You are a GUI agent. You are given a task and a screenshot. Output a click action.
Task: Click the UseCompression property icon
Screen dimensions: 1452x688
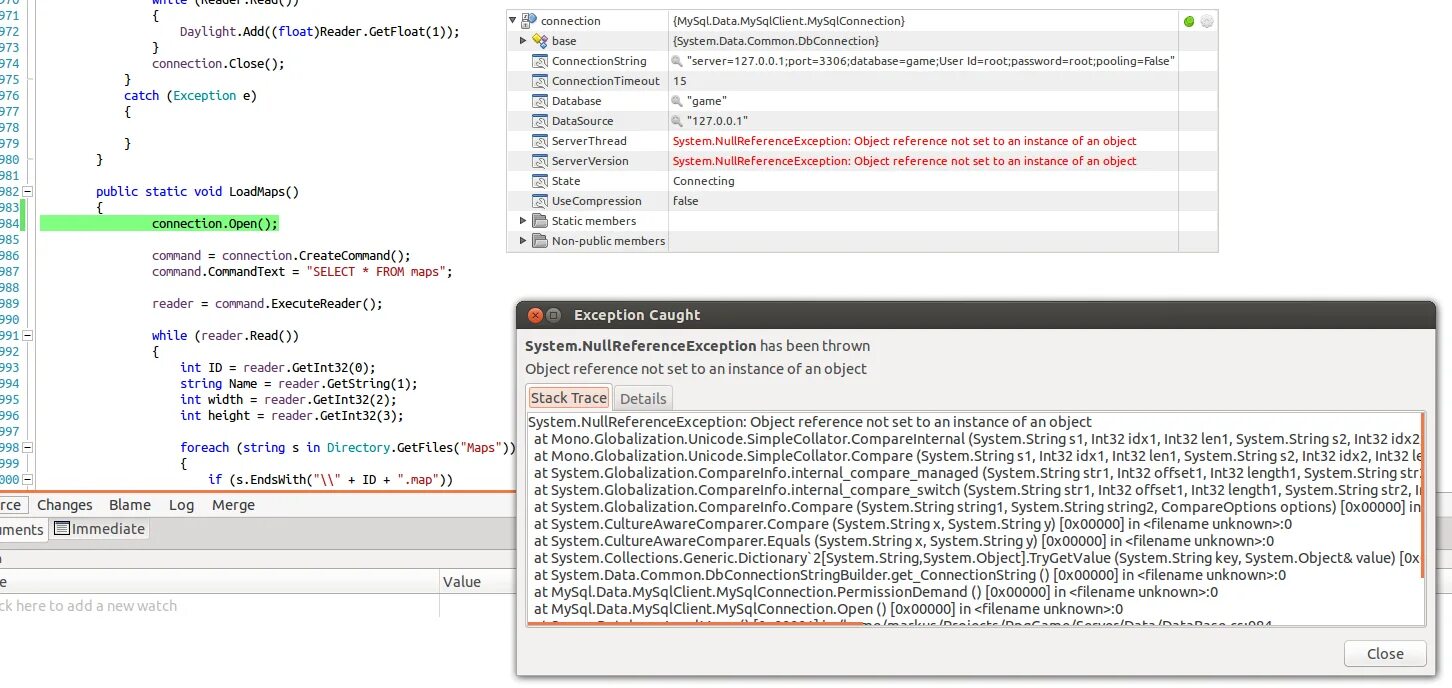pyautogui.click(x=541, y=201)
